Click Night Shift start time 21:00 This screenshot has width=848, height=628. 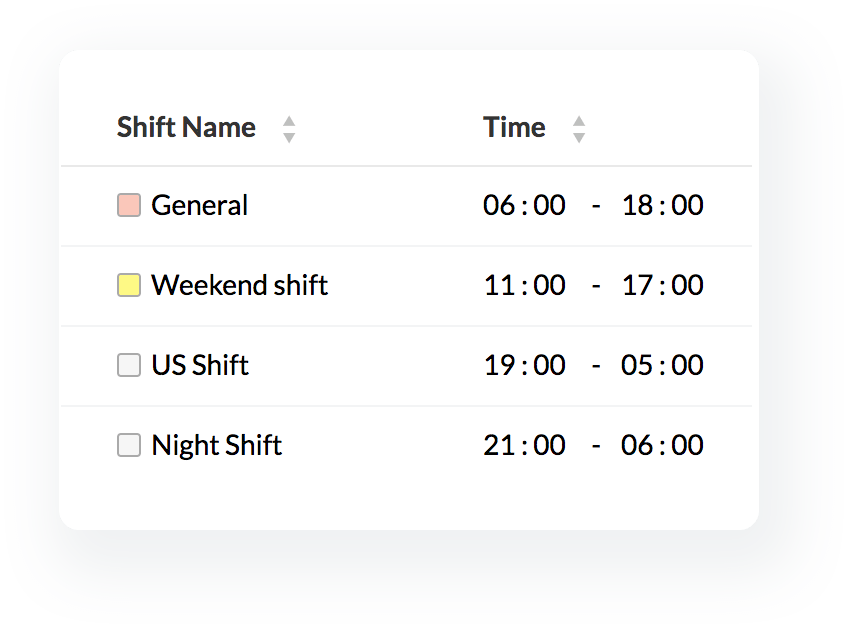click(524, 446)
